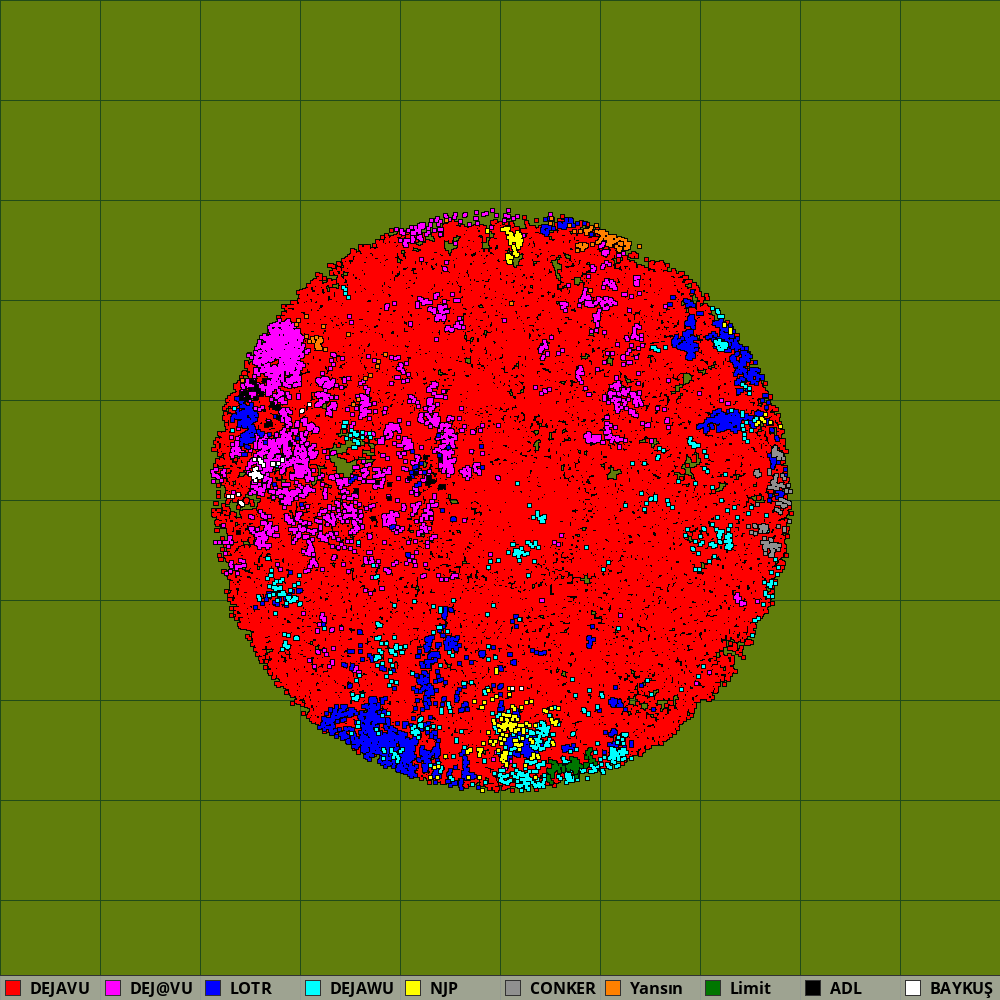Click the yellow NJP legend swatch
Image resolution: width=1000 pixels, height=1000 pixels.
coord(413,988)
